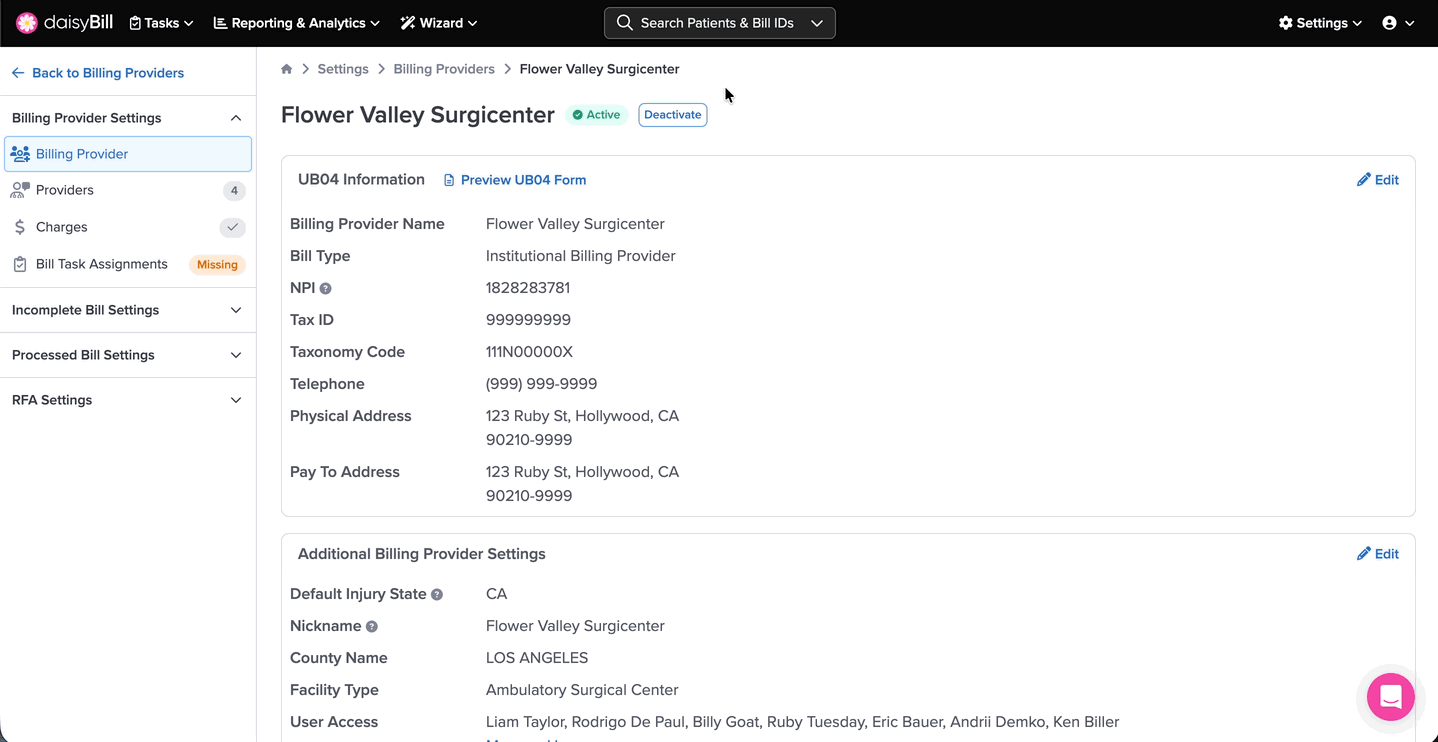This screenshot has height=742, width=1438.
Task: Click the Nickname help icon
Action: coord(372,627)
